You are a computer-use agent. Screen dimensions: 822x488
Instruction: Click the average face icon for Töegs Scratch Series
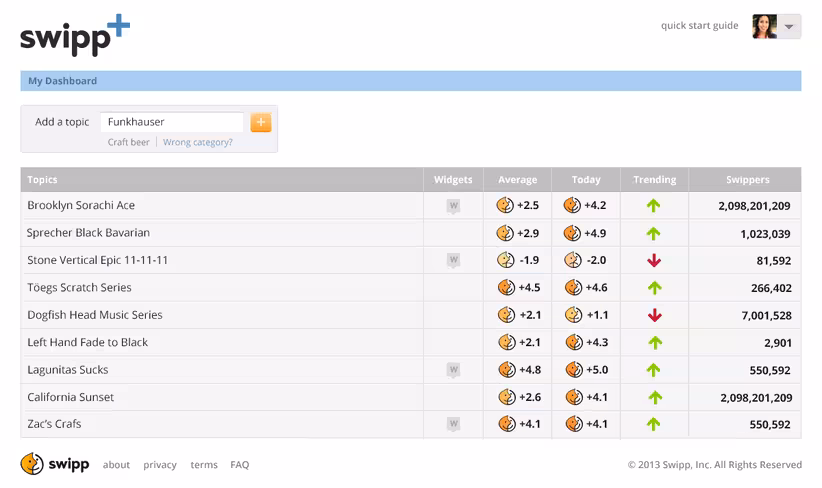506,287
